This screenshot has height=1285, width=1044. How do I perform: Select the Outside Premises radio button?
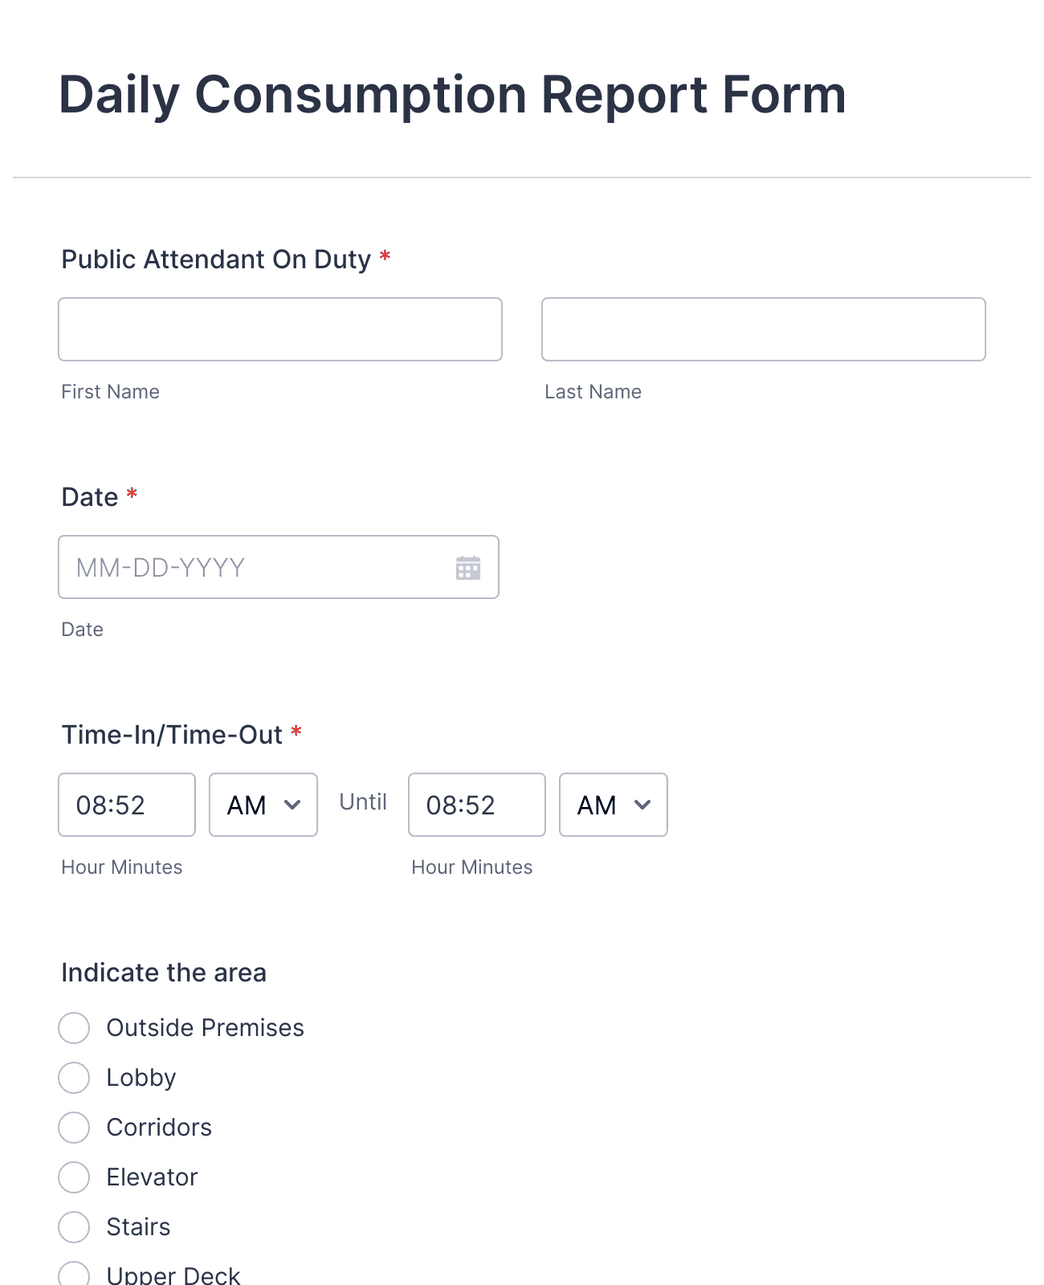coord(74,1027)
